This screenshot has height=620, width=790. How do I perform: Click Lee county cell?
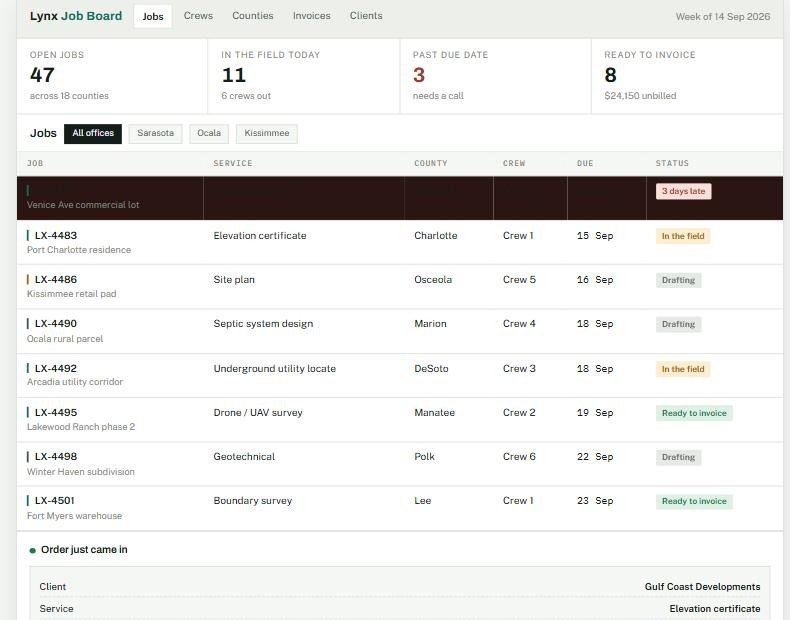click(x=422, y=501)
